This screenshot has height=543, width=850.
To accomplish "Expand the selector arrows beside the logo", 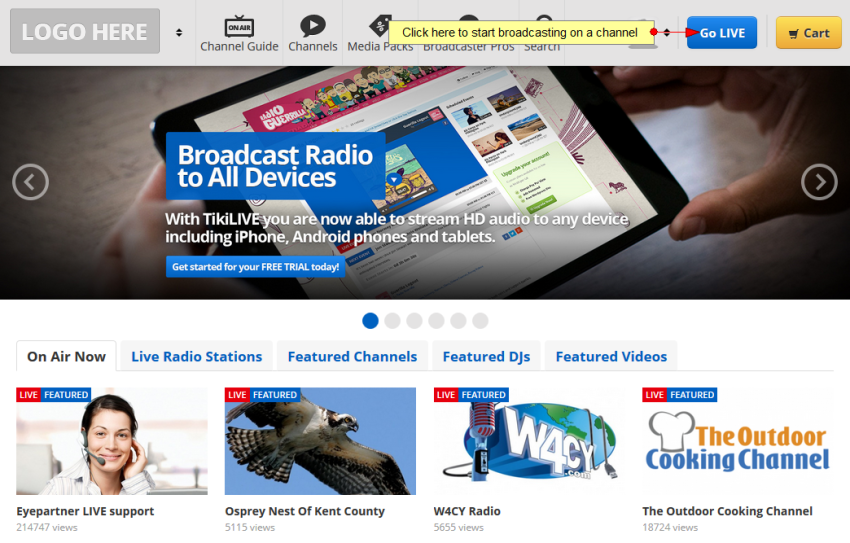I will [x=179, y=33].
